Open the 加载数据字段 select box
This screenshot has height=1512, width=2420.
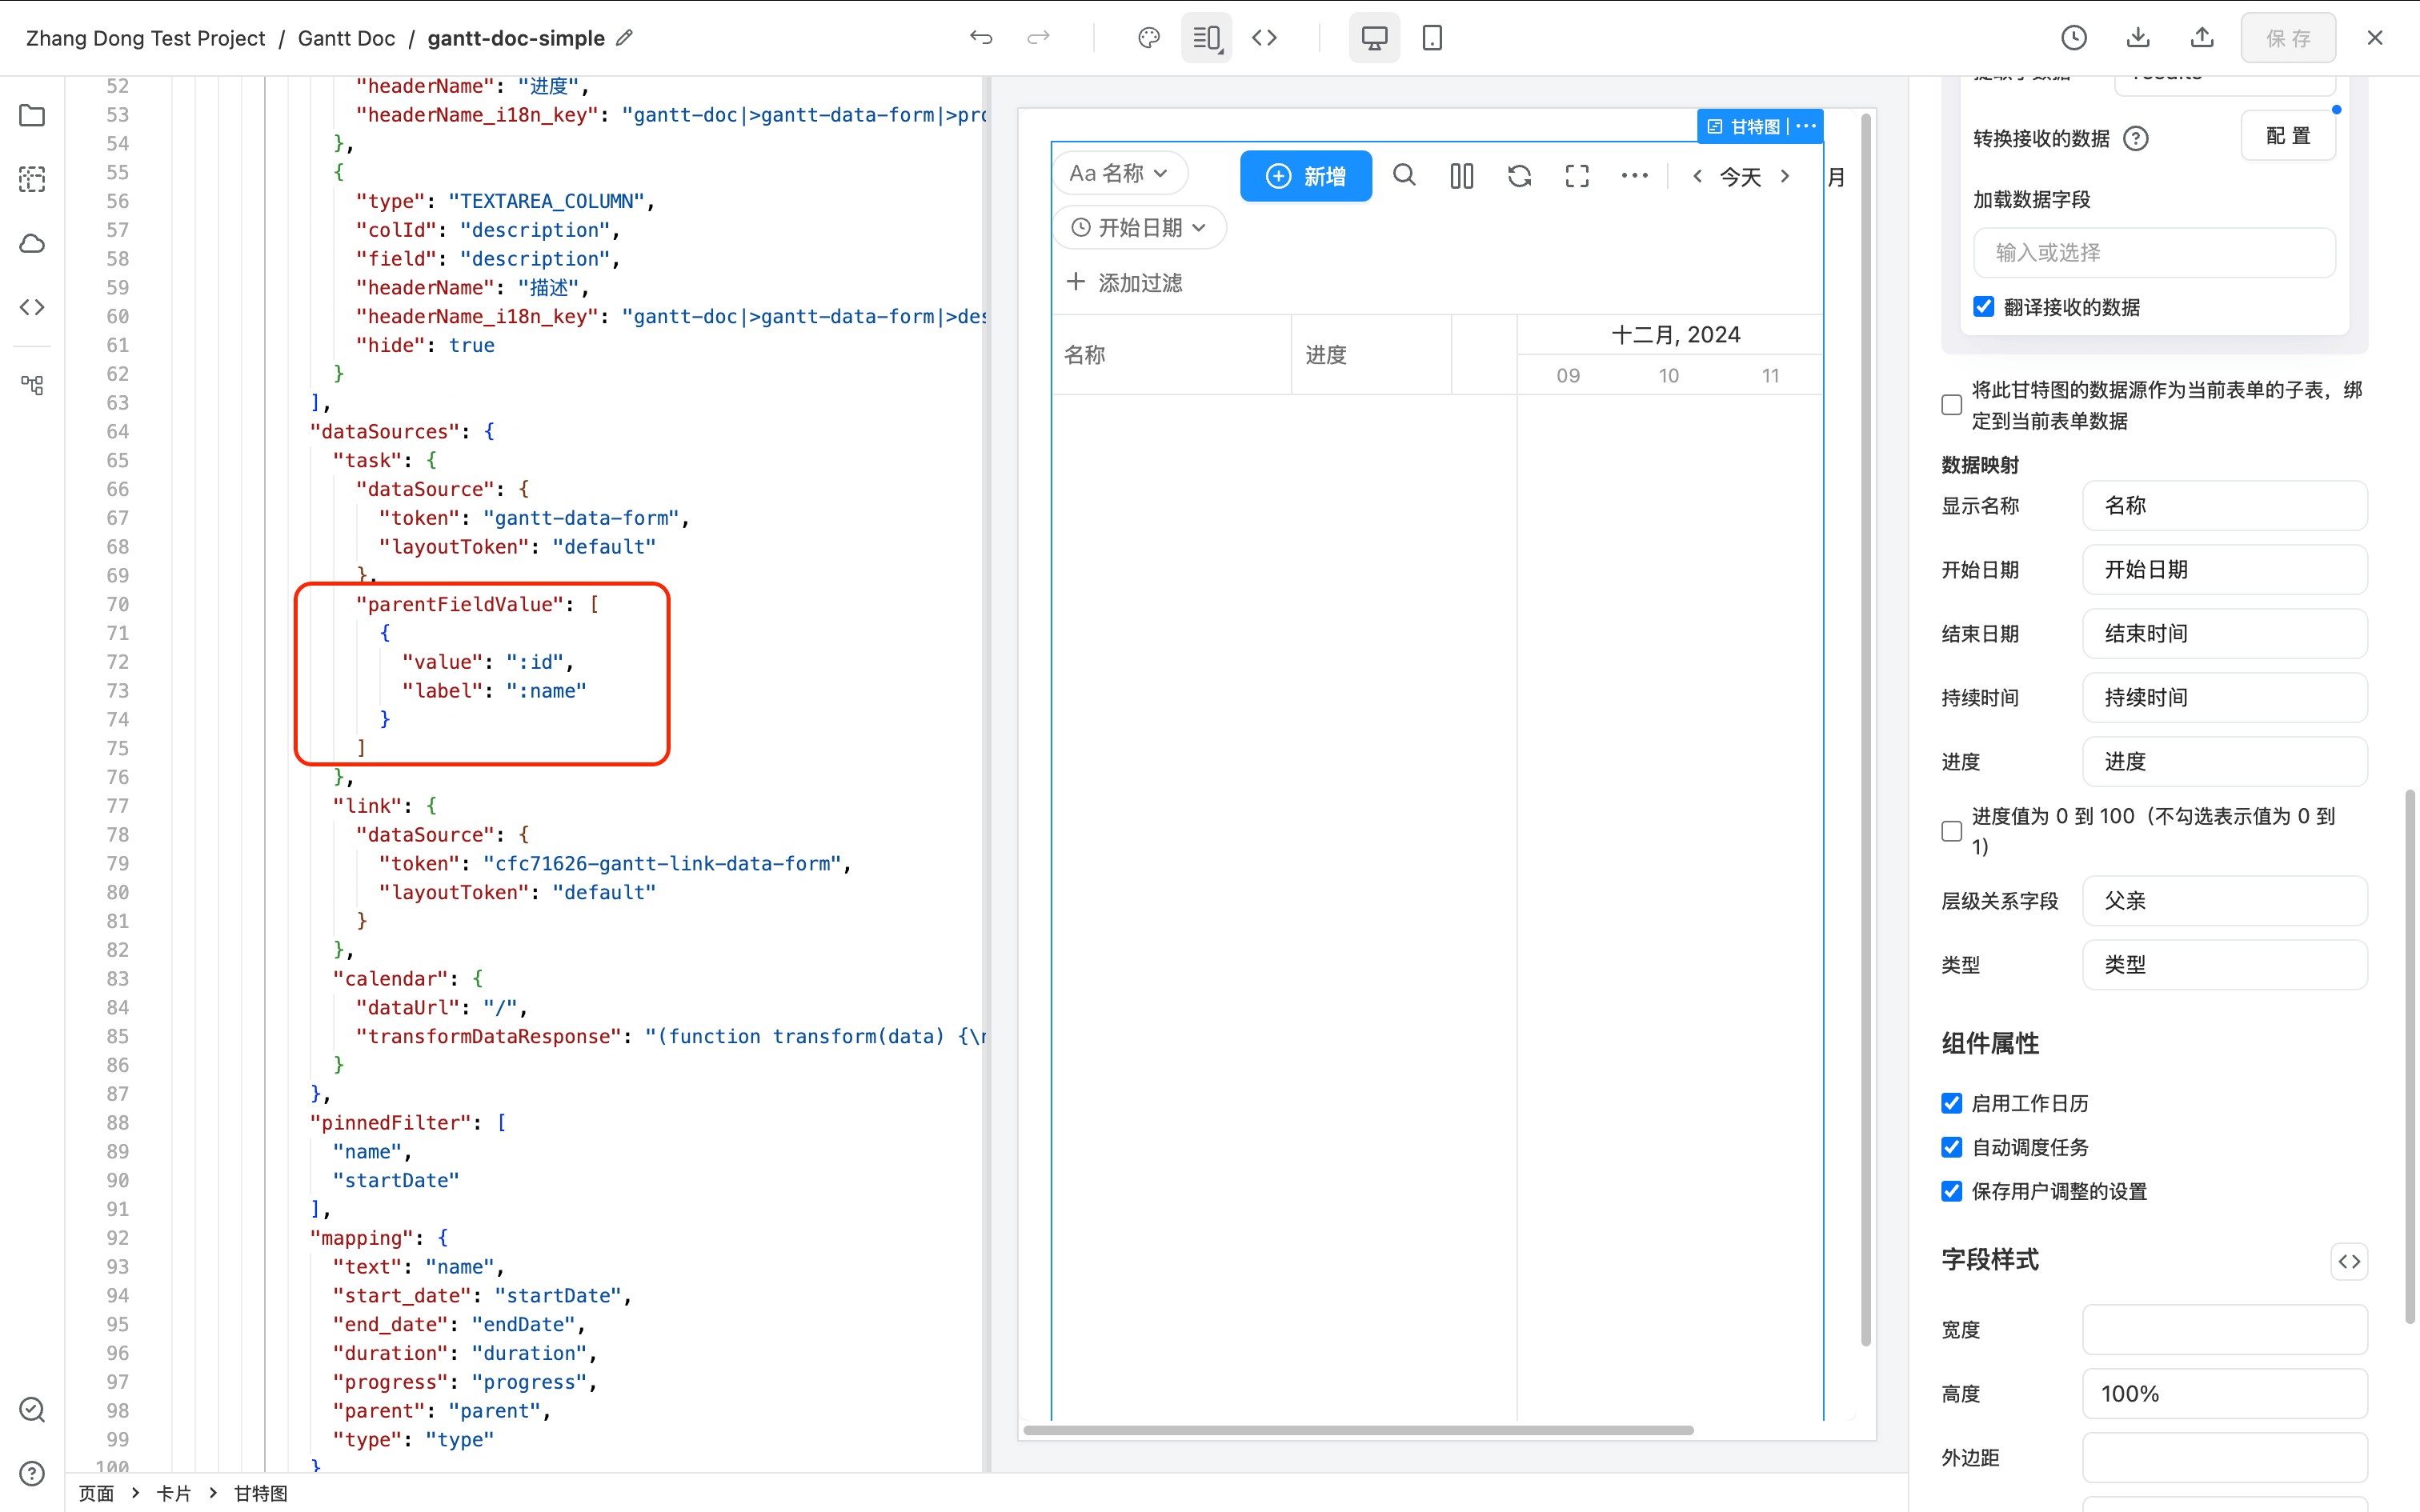[2154, 253]
